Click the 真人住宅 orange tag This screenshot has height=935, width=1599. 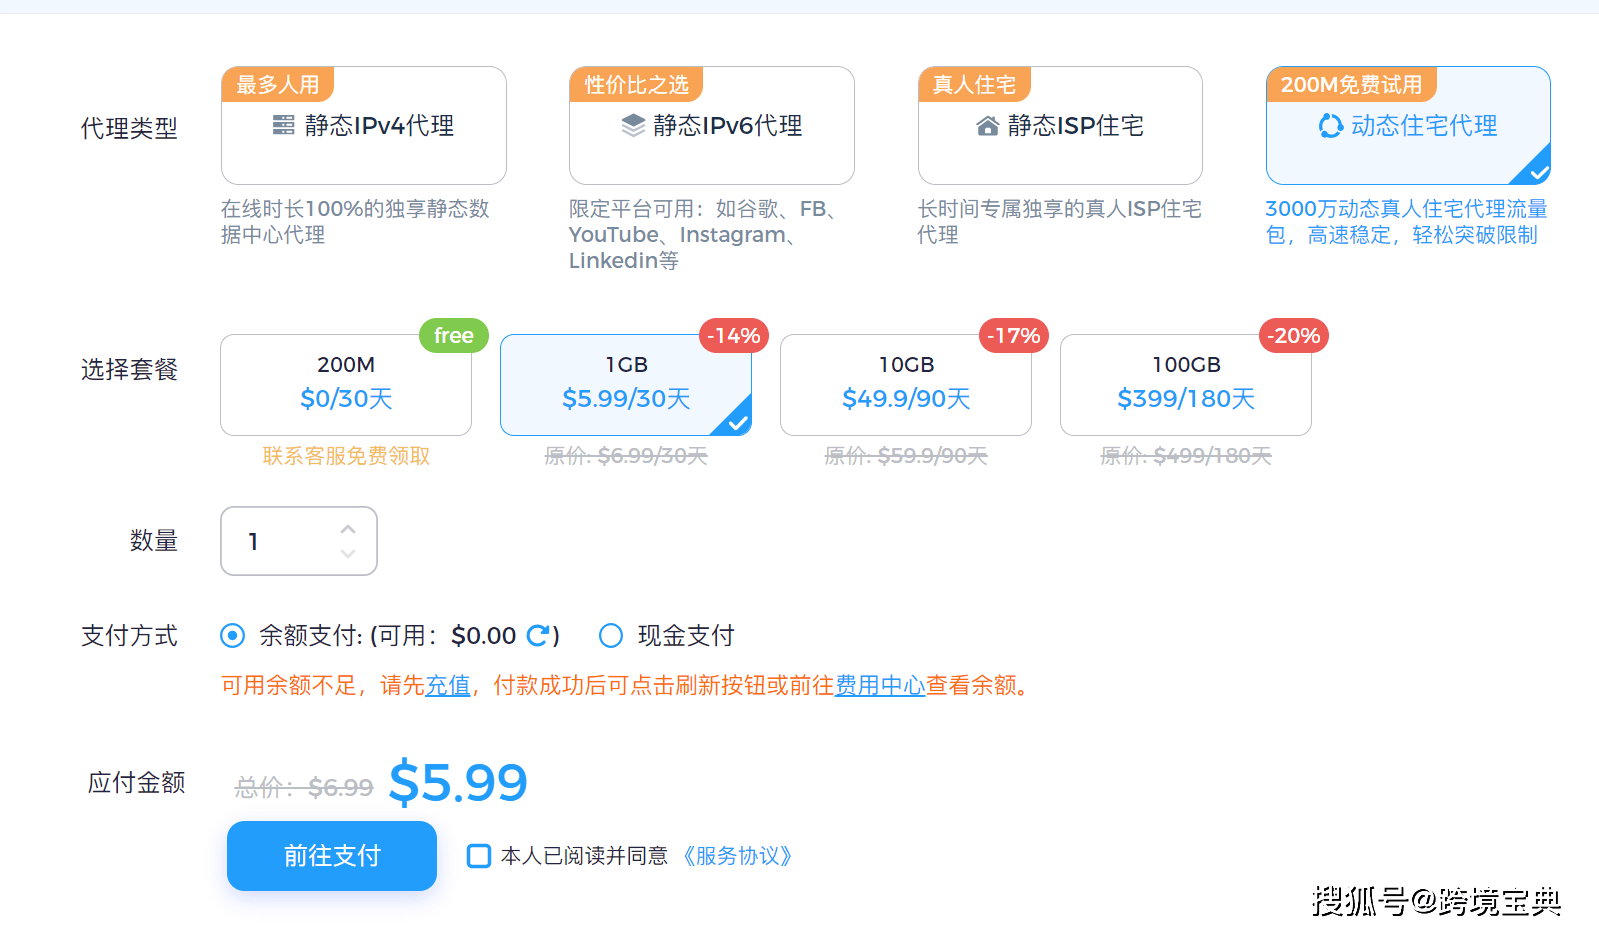click(x=974, y=85)
